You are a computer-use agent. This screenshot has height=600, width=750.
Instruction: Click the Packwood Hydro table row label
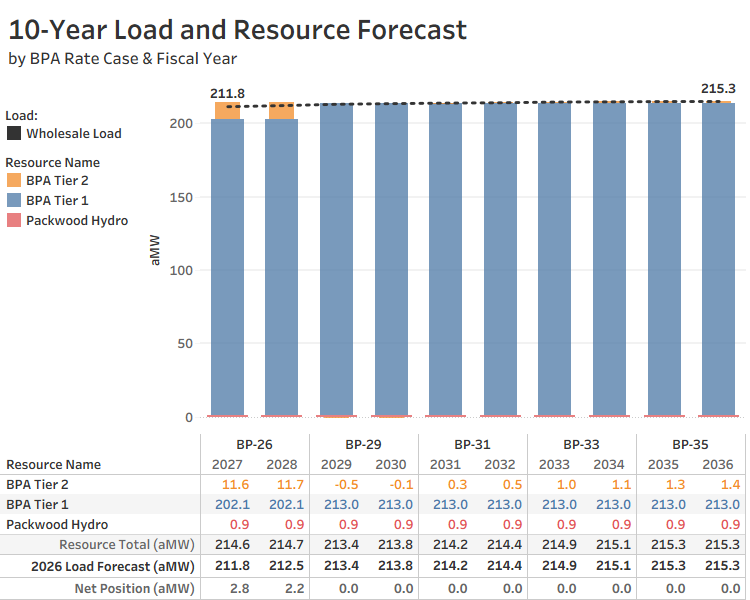pos(57,524)
